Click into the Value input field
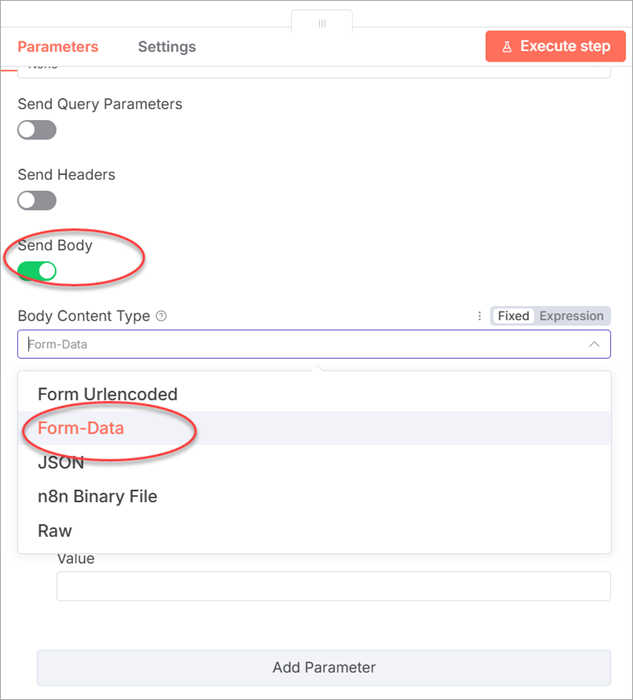 (333, 586)
